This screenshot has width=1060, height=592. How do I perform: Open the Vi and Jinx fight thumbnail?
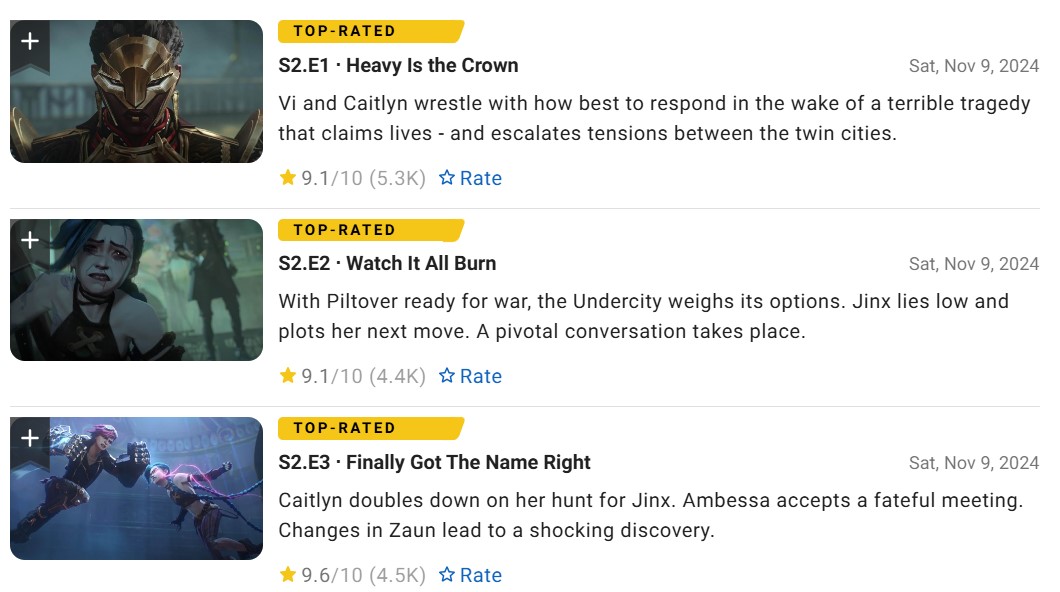tap(137, 488)
